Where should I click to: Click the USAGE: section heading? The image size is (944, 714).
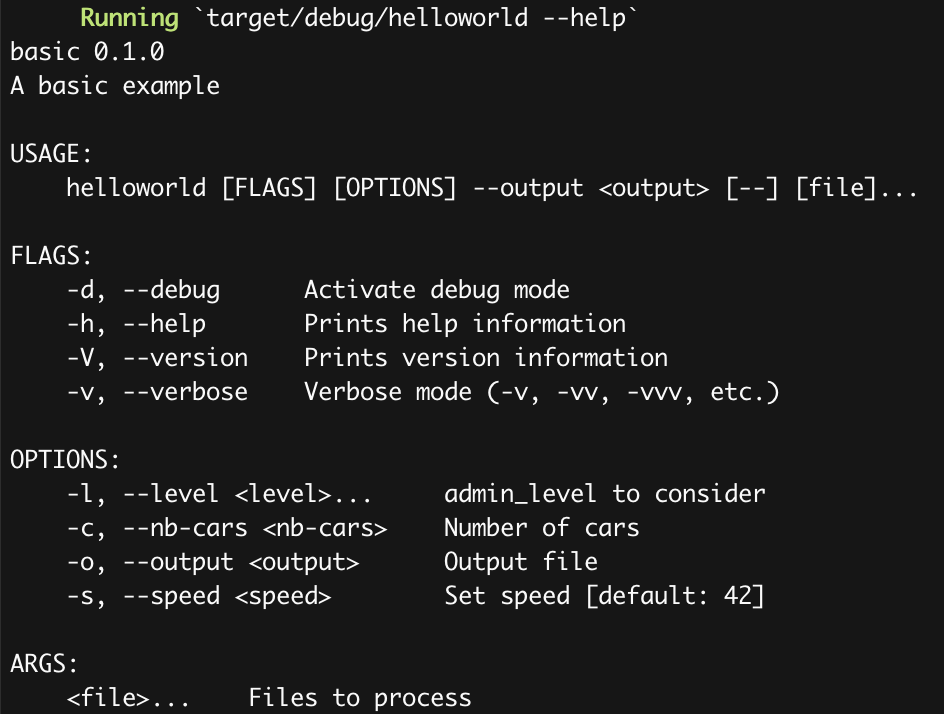click(51, 154)
